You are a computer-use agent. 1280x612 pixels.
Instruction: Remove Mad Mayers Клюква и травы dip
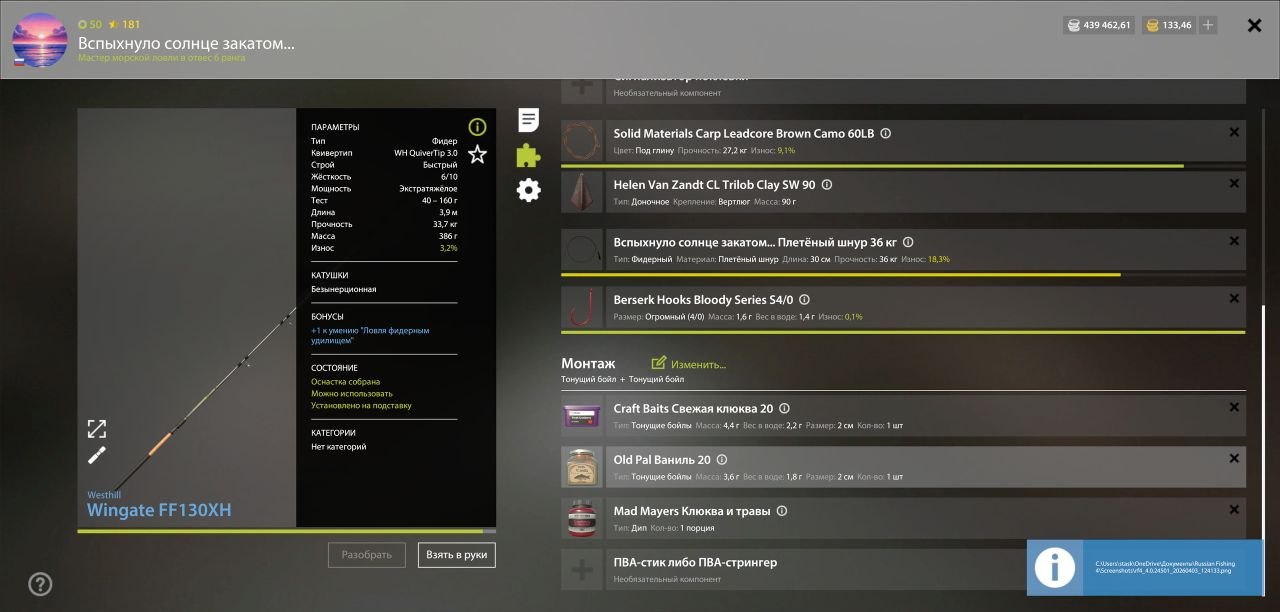point(1234,509)
